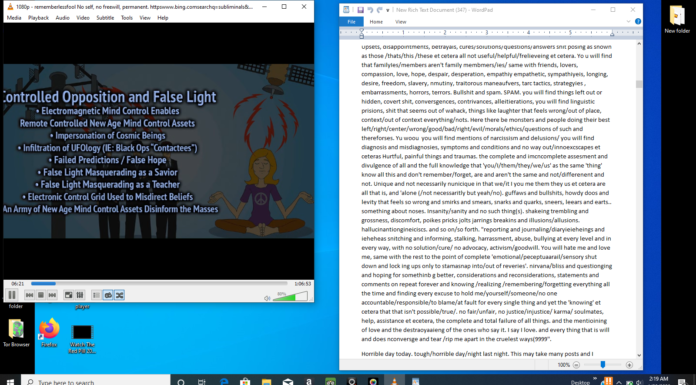Open Cortana circle in taskbar

point(181,381)
